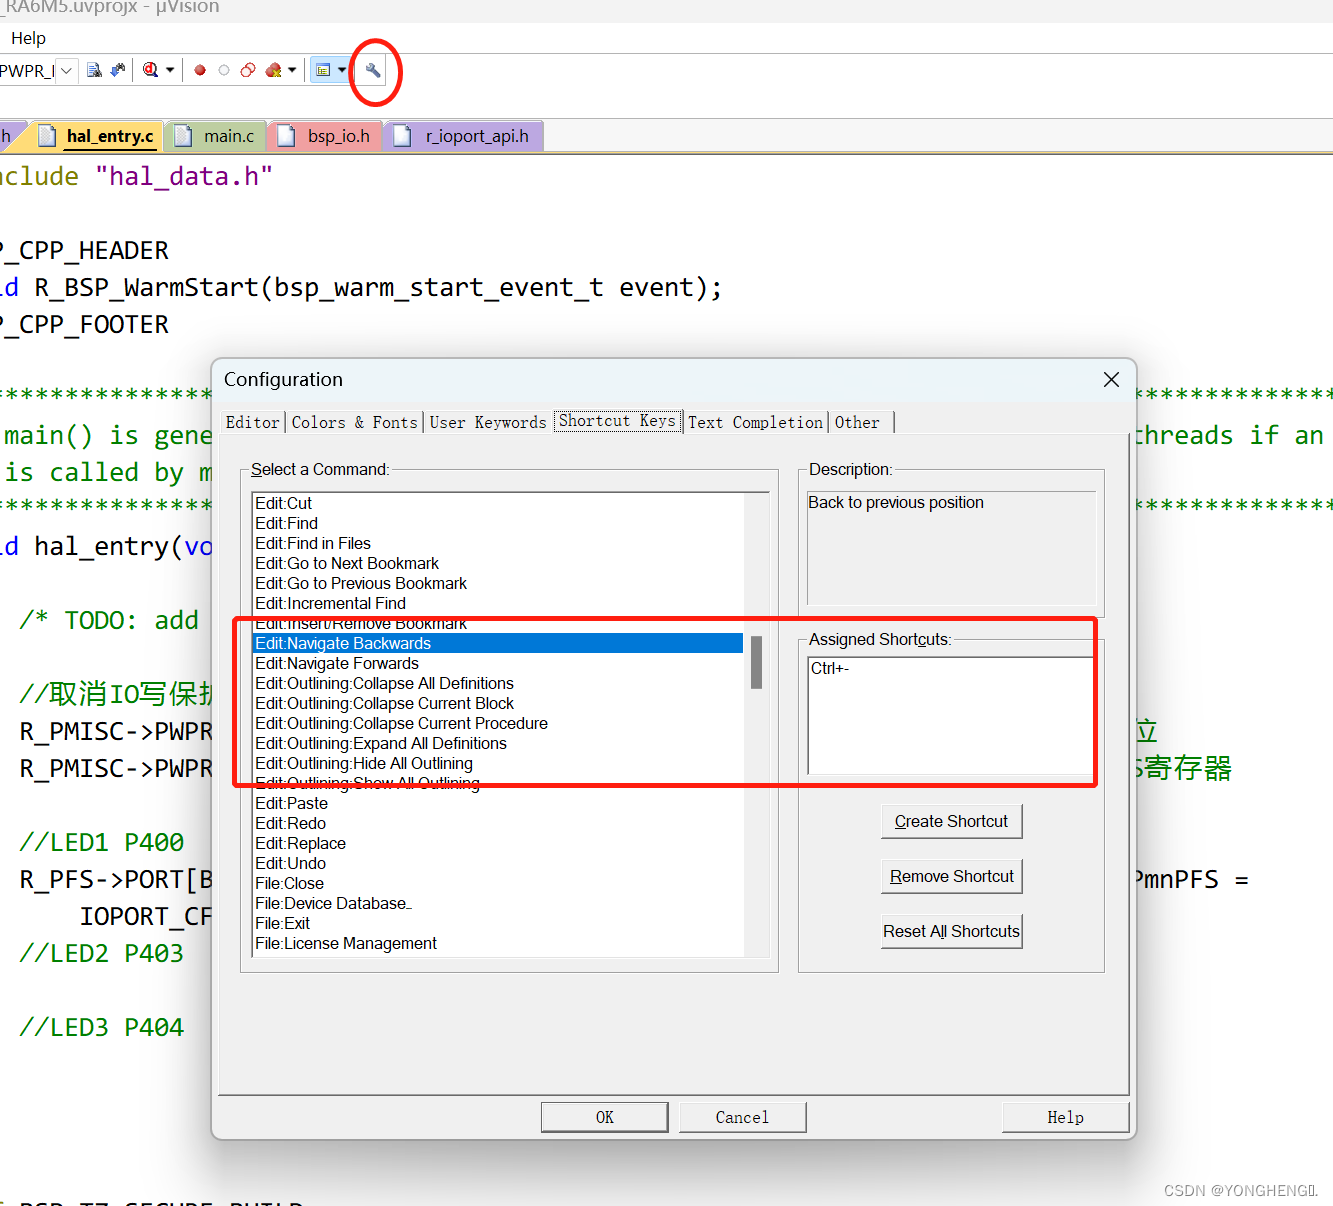This screenshot has height=1206, width=1333.
Task: Expand the PWPR_ search combo box
Action: (66, 71)
